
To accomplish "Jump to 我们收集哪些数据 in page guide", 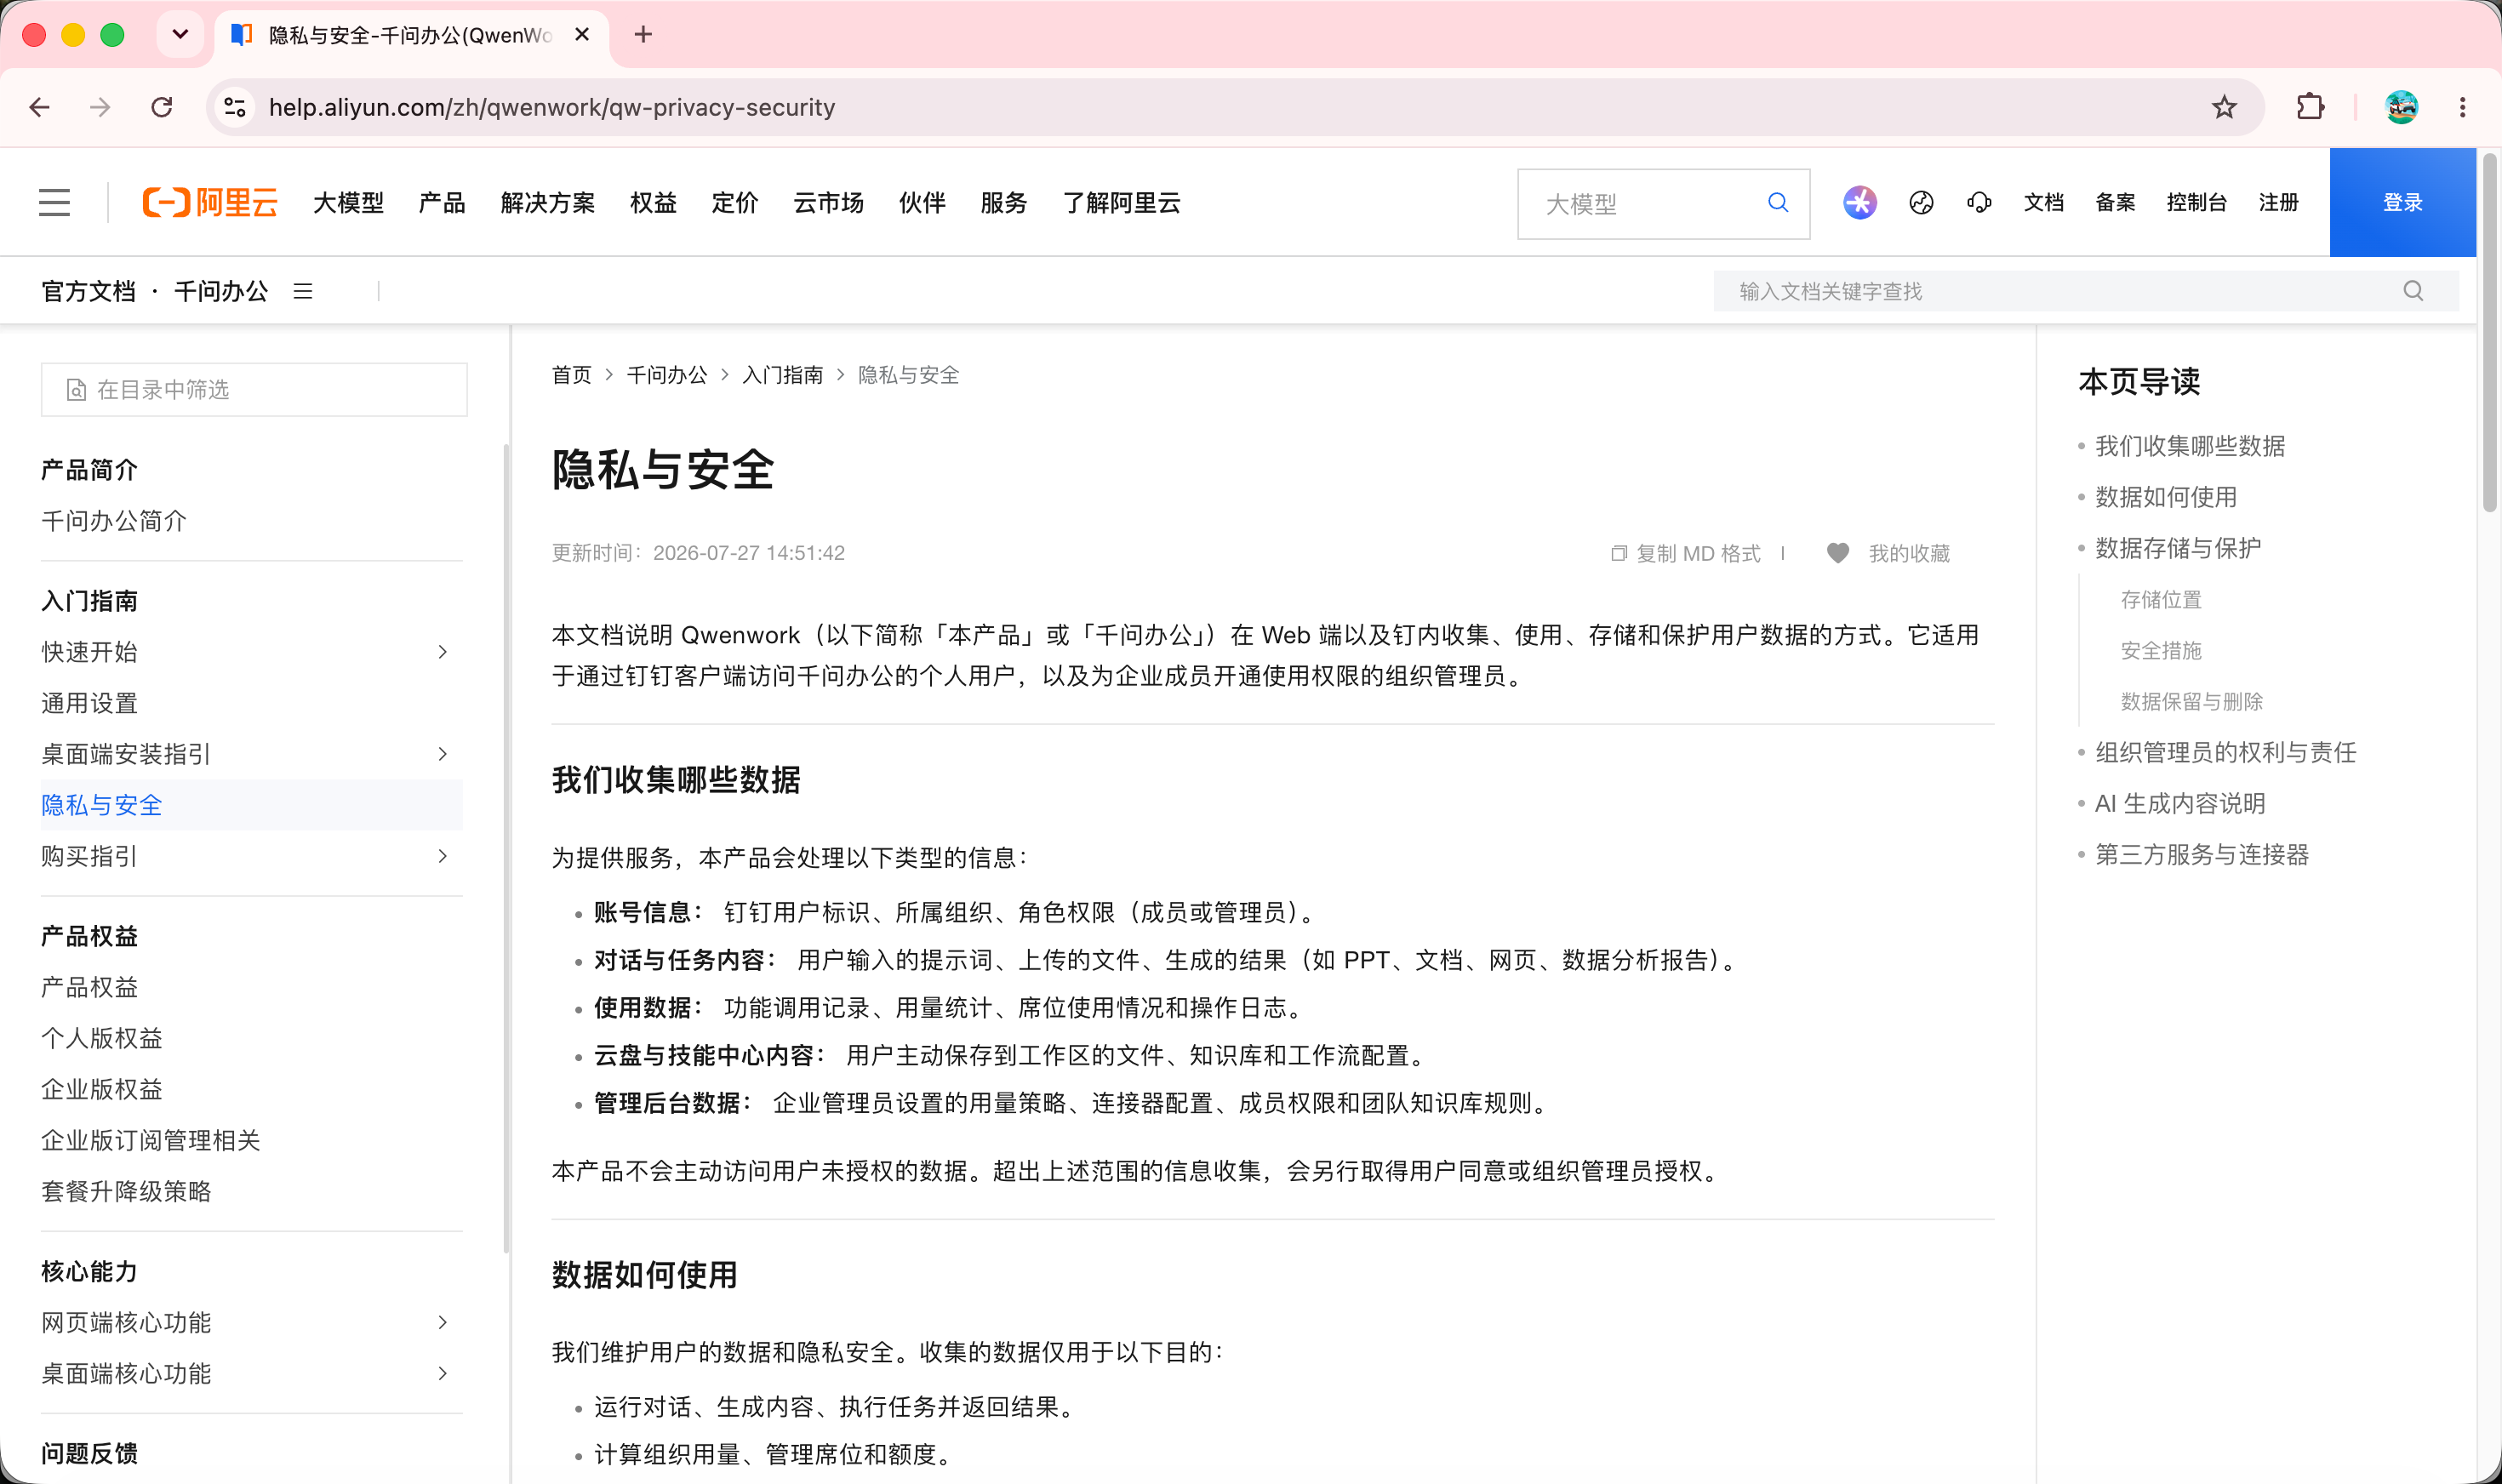I will pos(2190,446).
